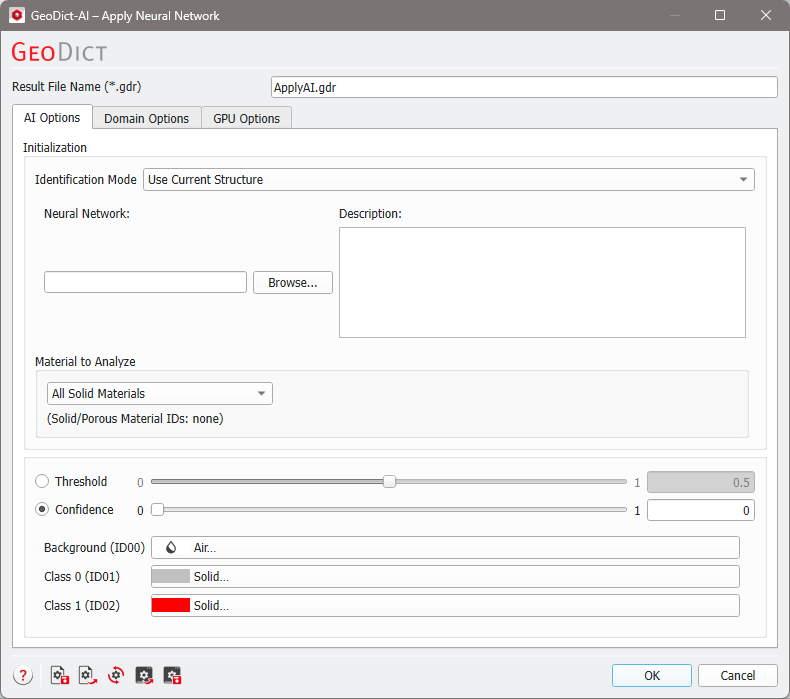Click the Air droplet icon for Background

(x=171, y=547)
